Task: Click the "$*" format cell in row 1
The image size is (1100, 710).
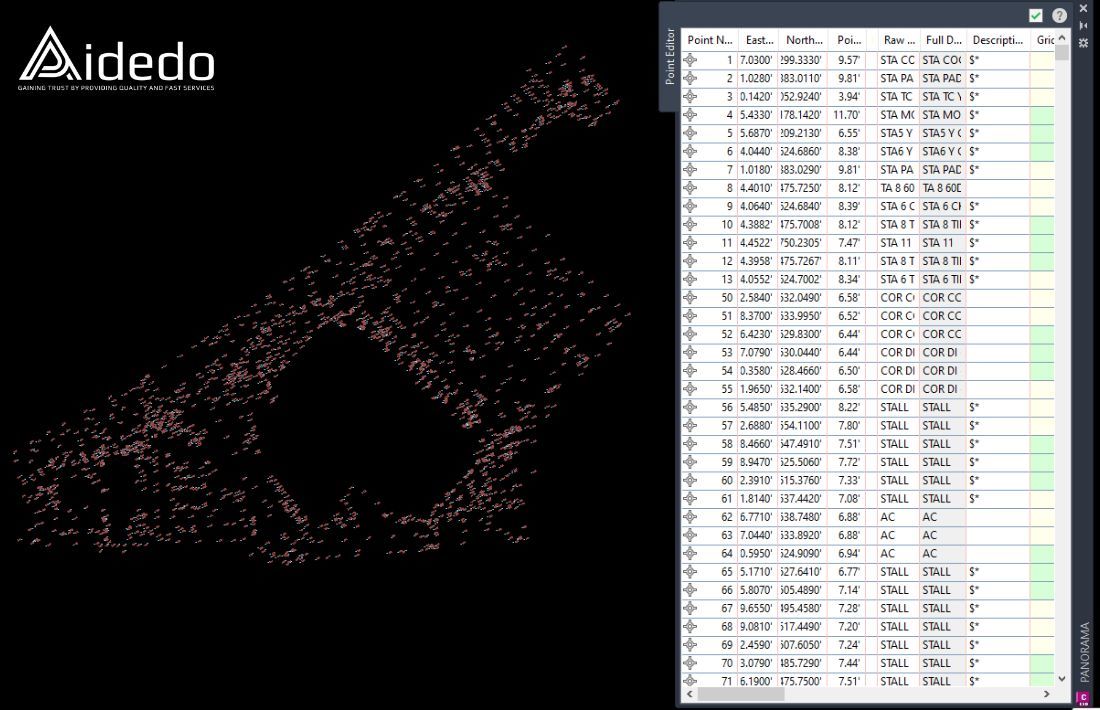Action: (x=998, y=60)
